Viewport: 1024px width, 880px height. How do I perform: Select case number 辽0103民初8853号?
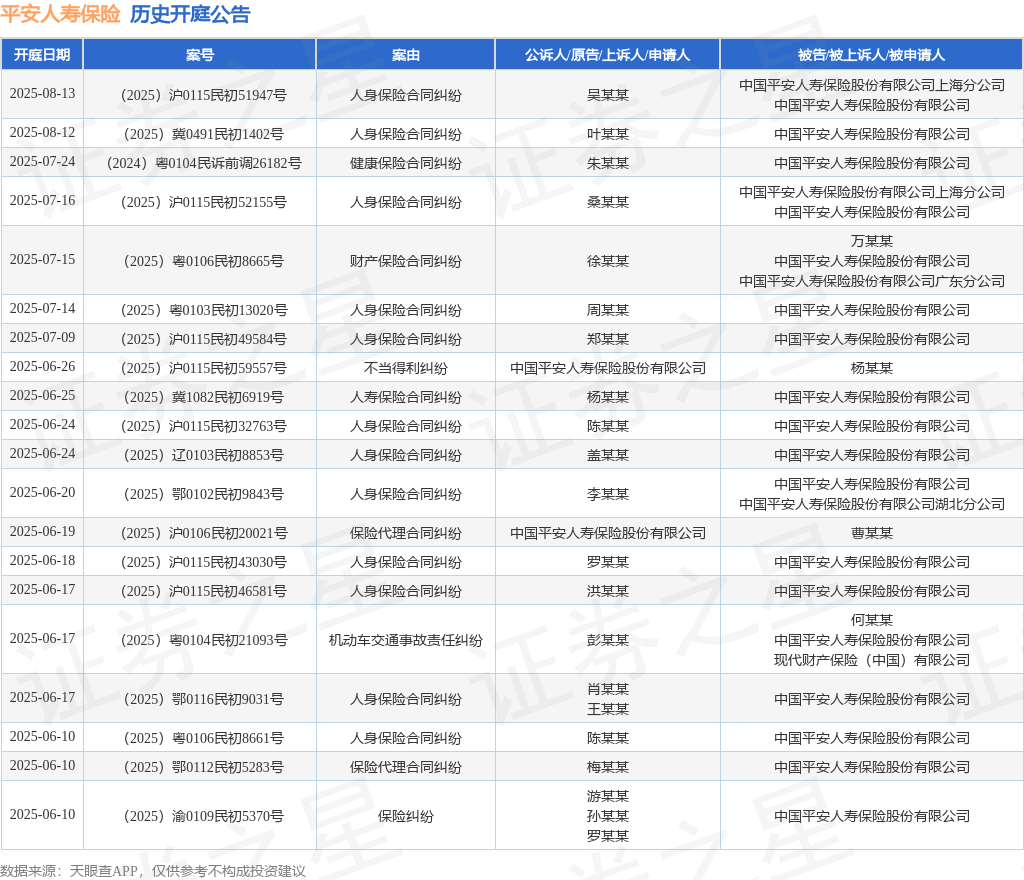(x=204, y=455)
